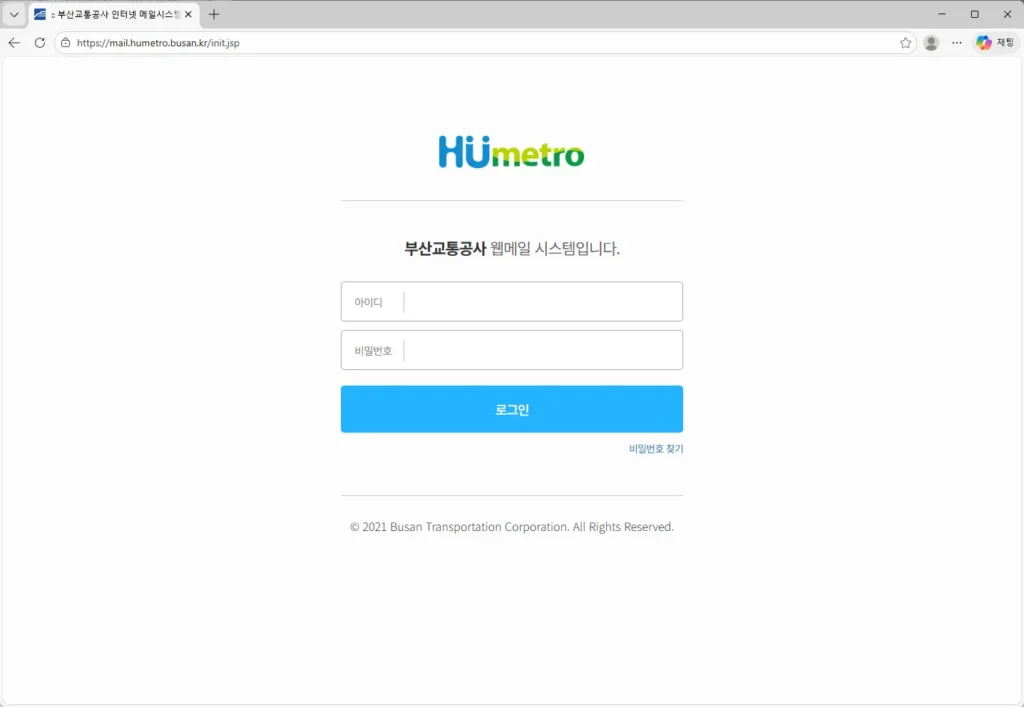
Task: Select the copyright notice text
Action: point(511,526)
